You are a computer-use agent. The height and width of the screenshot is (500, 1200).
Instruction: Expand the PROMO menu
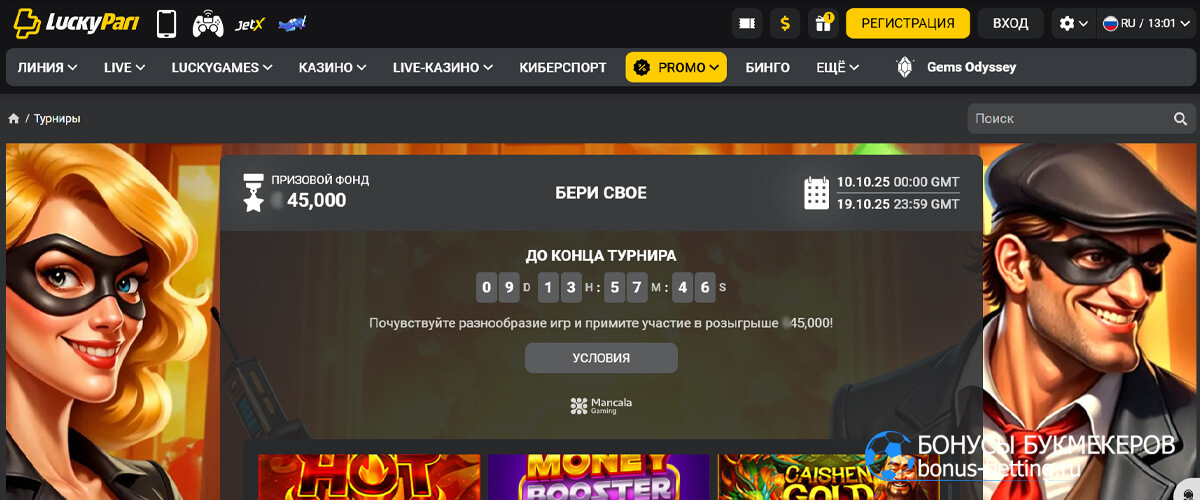(676, 68)
